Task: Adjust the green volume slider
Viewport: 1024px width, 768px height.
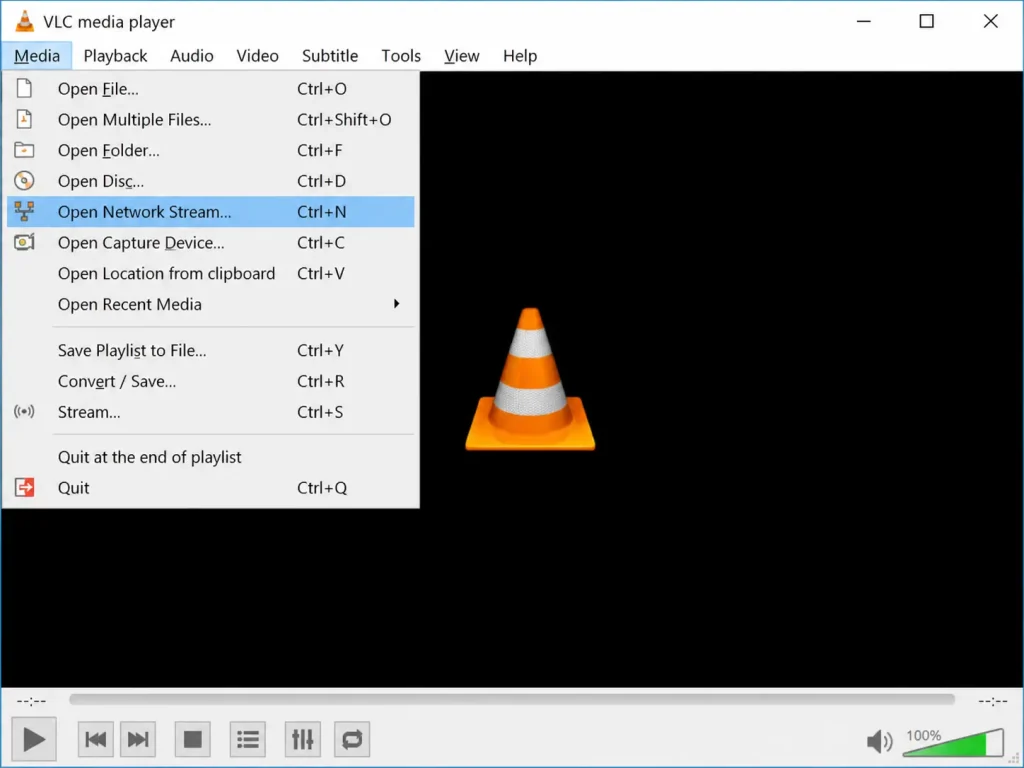Action: (953, 743)
